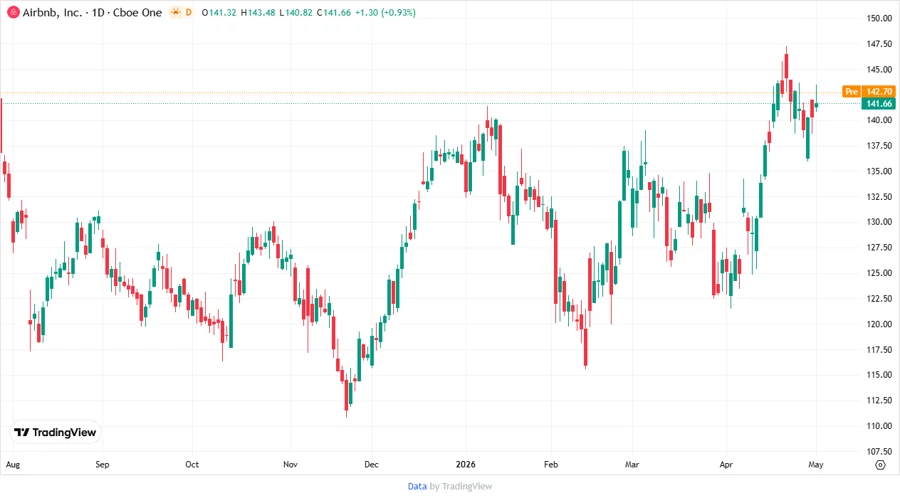
Task: Click the Oct label on time axis
Action: [x=192, y=465]
